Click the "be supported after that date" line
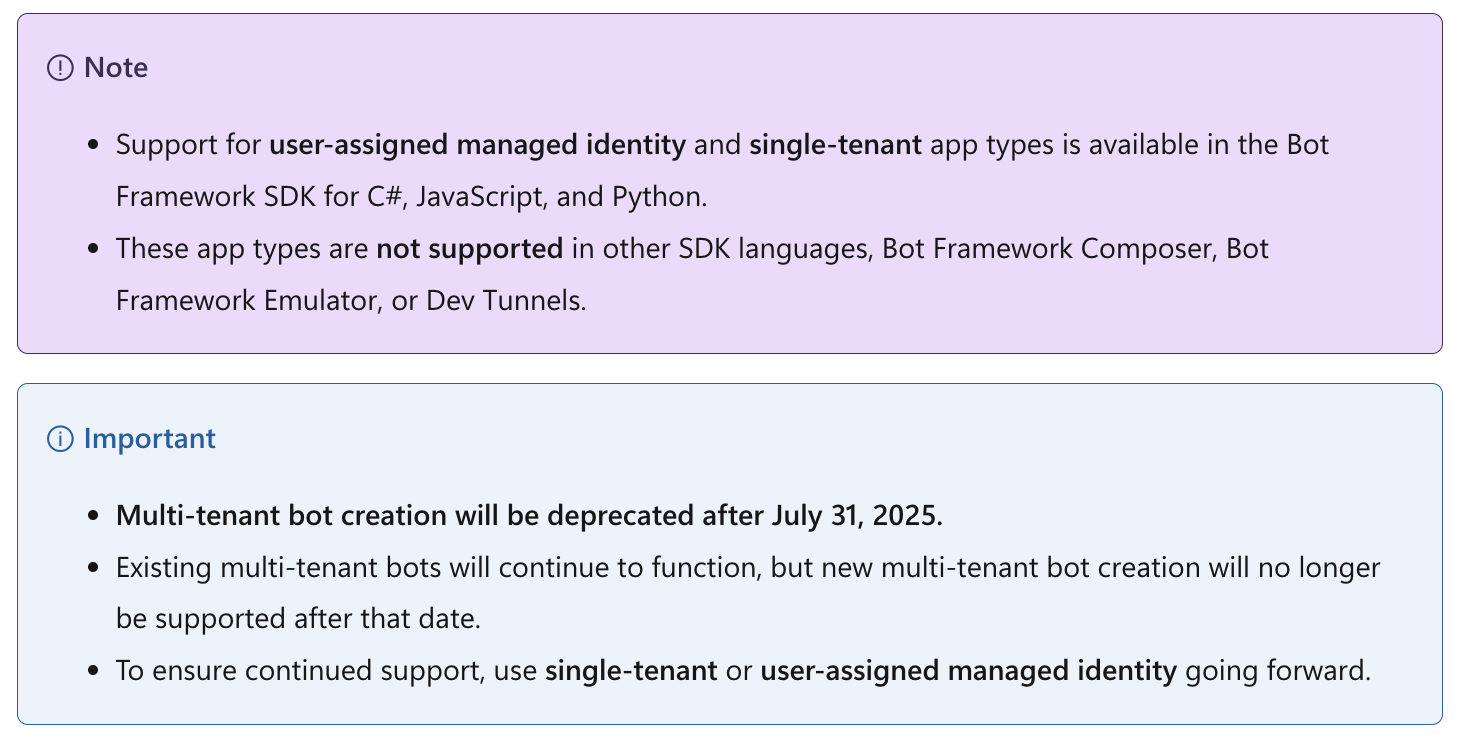Viewport: 1468px width, 746px height. coord(299,619)
